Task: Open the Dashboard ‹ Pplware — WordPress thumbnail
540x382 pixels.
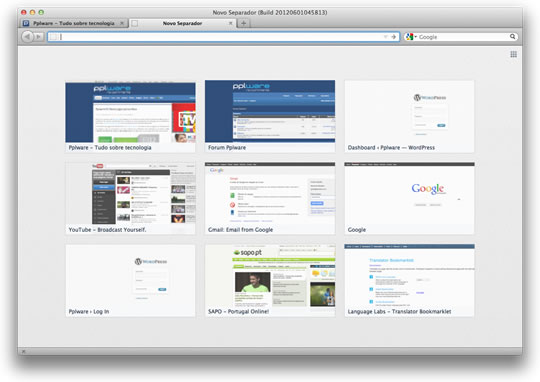Action: pos(409,116)
